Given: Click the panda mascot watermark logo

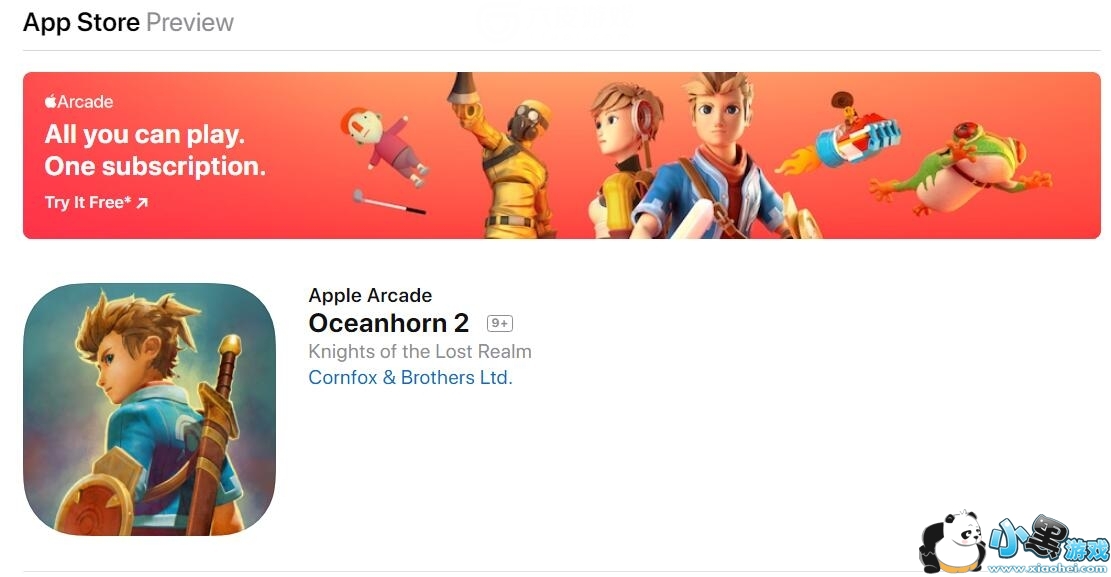Looking at the screenshot, I should 952,542.
